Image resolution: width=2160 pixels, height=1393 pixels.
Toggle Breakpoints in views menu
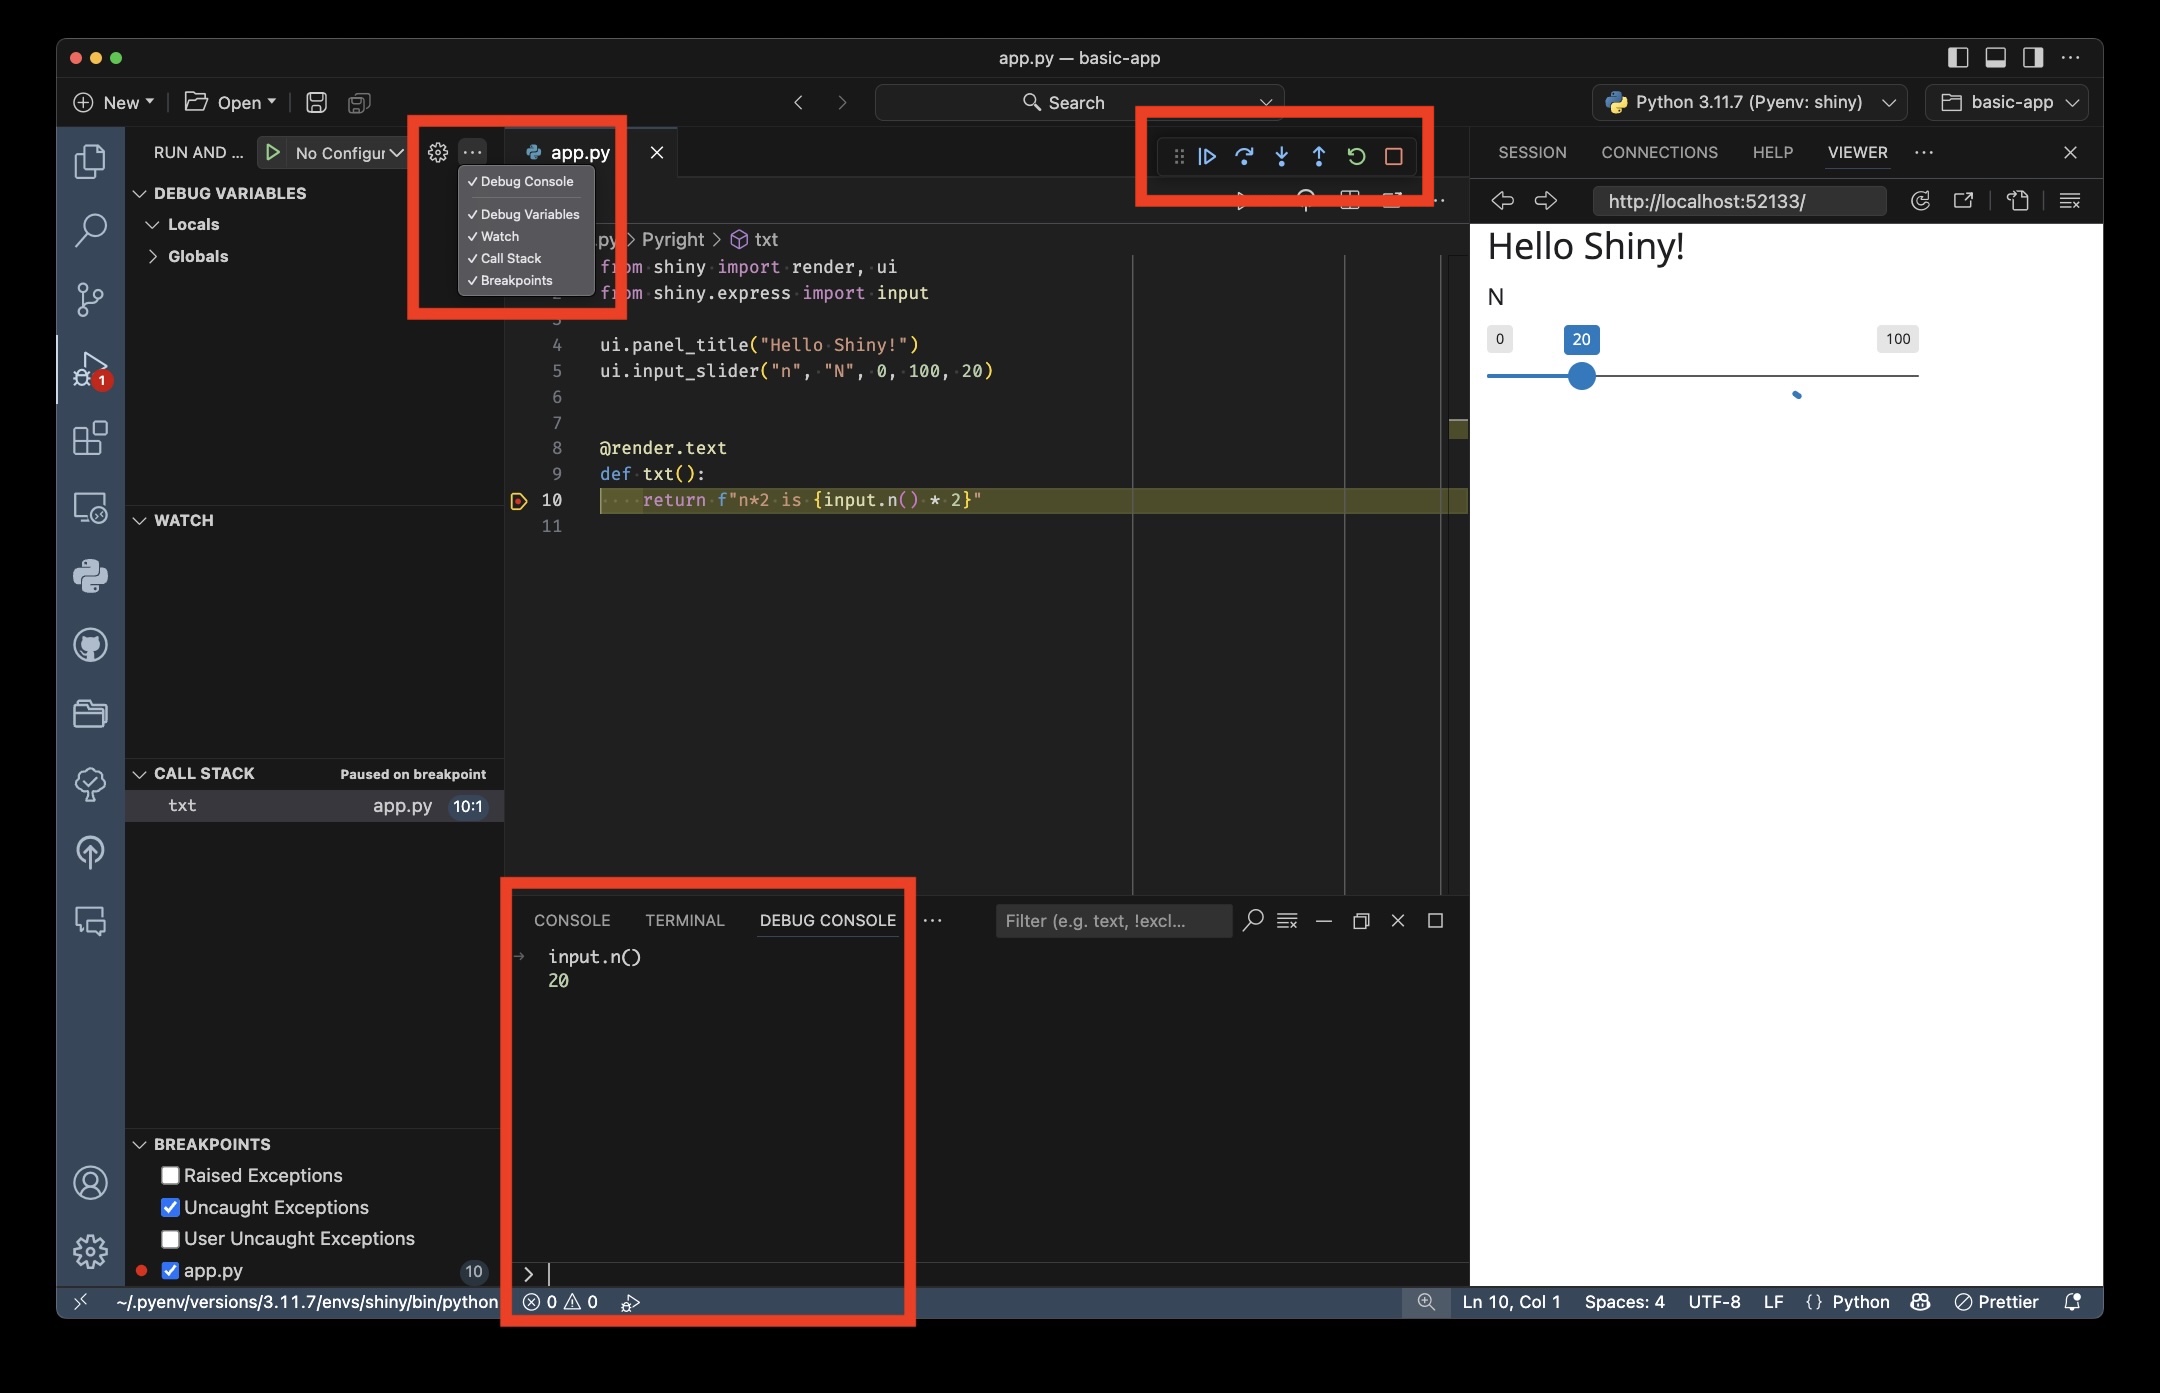click(526, 280)
